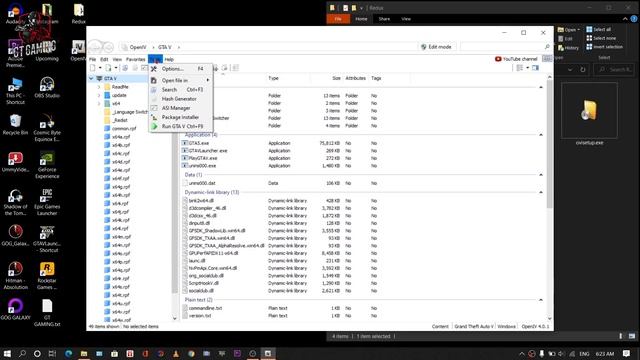Viewport: 640px width, 360px height.
Task: Click Run GTA V menu entry
Action: [x=180, y=127]
